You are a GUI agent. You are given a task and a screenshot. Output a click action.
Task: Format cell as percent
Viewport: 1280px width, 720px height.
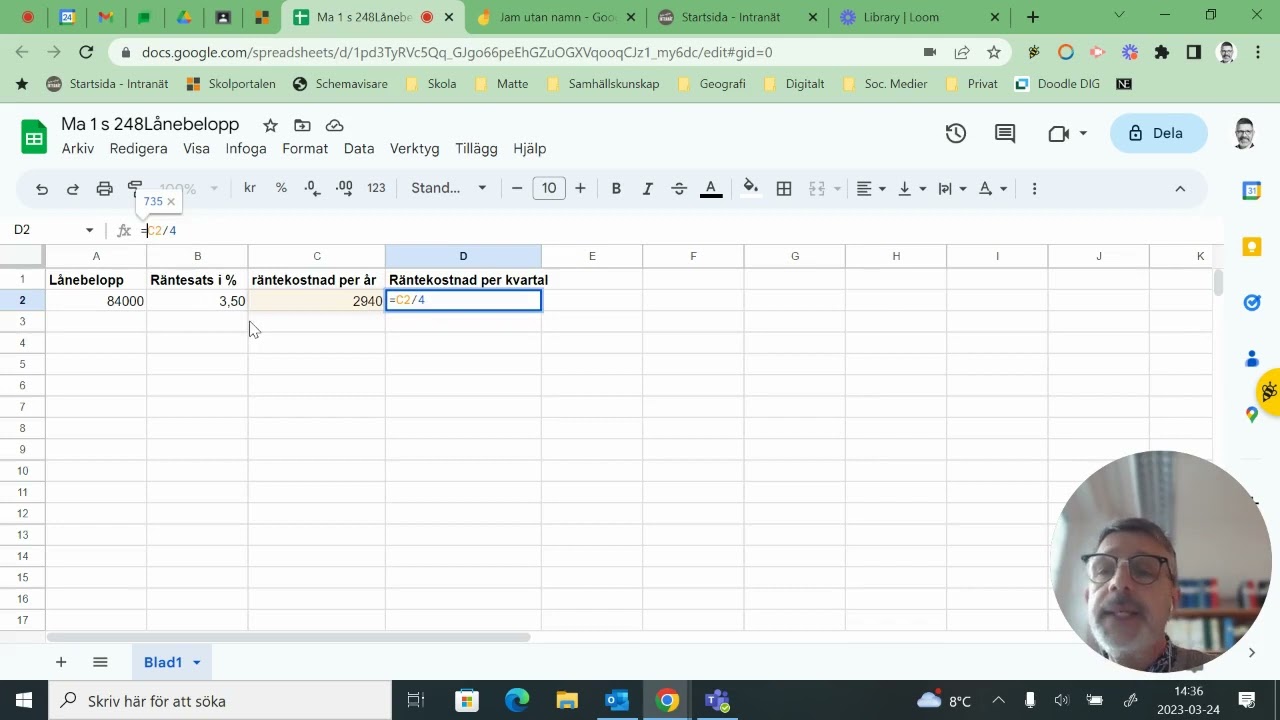coord(281,188)
